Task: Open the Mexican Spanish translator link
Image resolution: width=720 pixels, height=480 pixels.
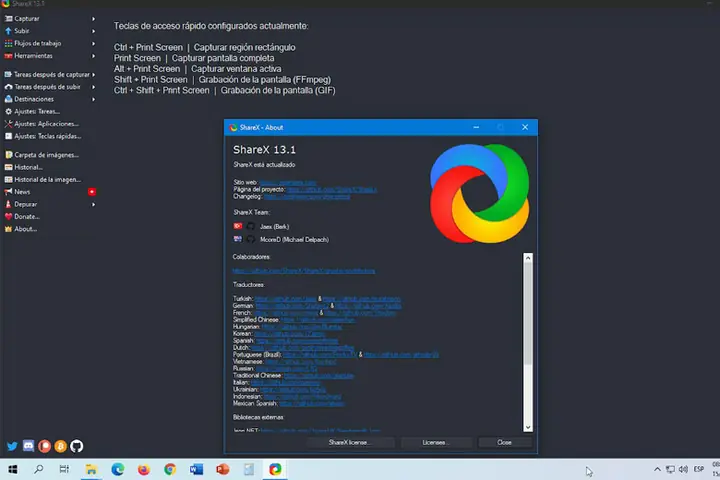Action: 312,404
